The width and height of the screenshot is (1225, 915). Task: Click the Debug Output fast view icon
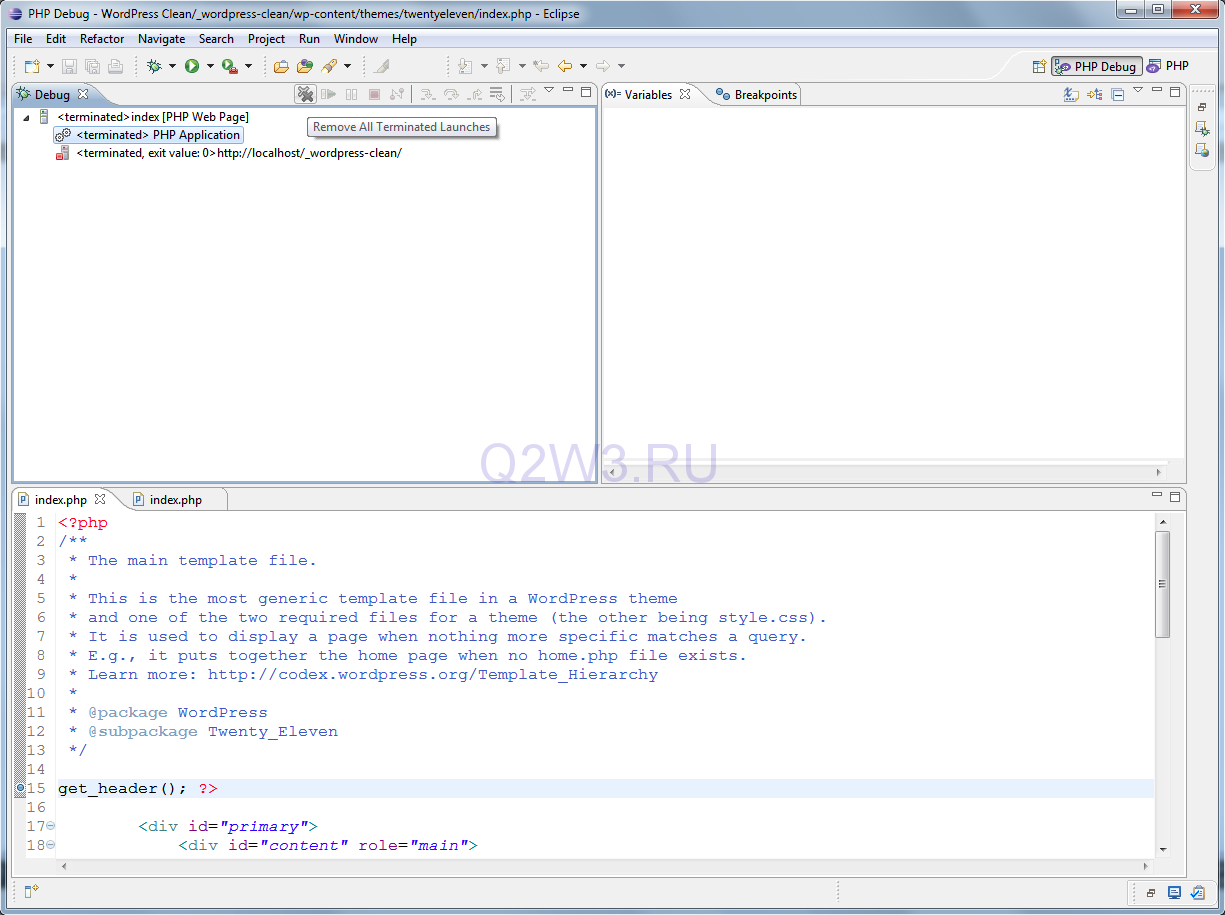(x=1202, y=129)
